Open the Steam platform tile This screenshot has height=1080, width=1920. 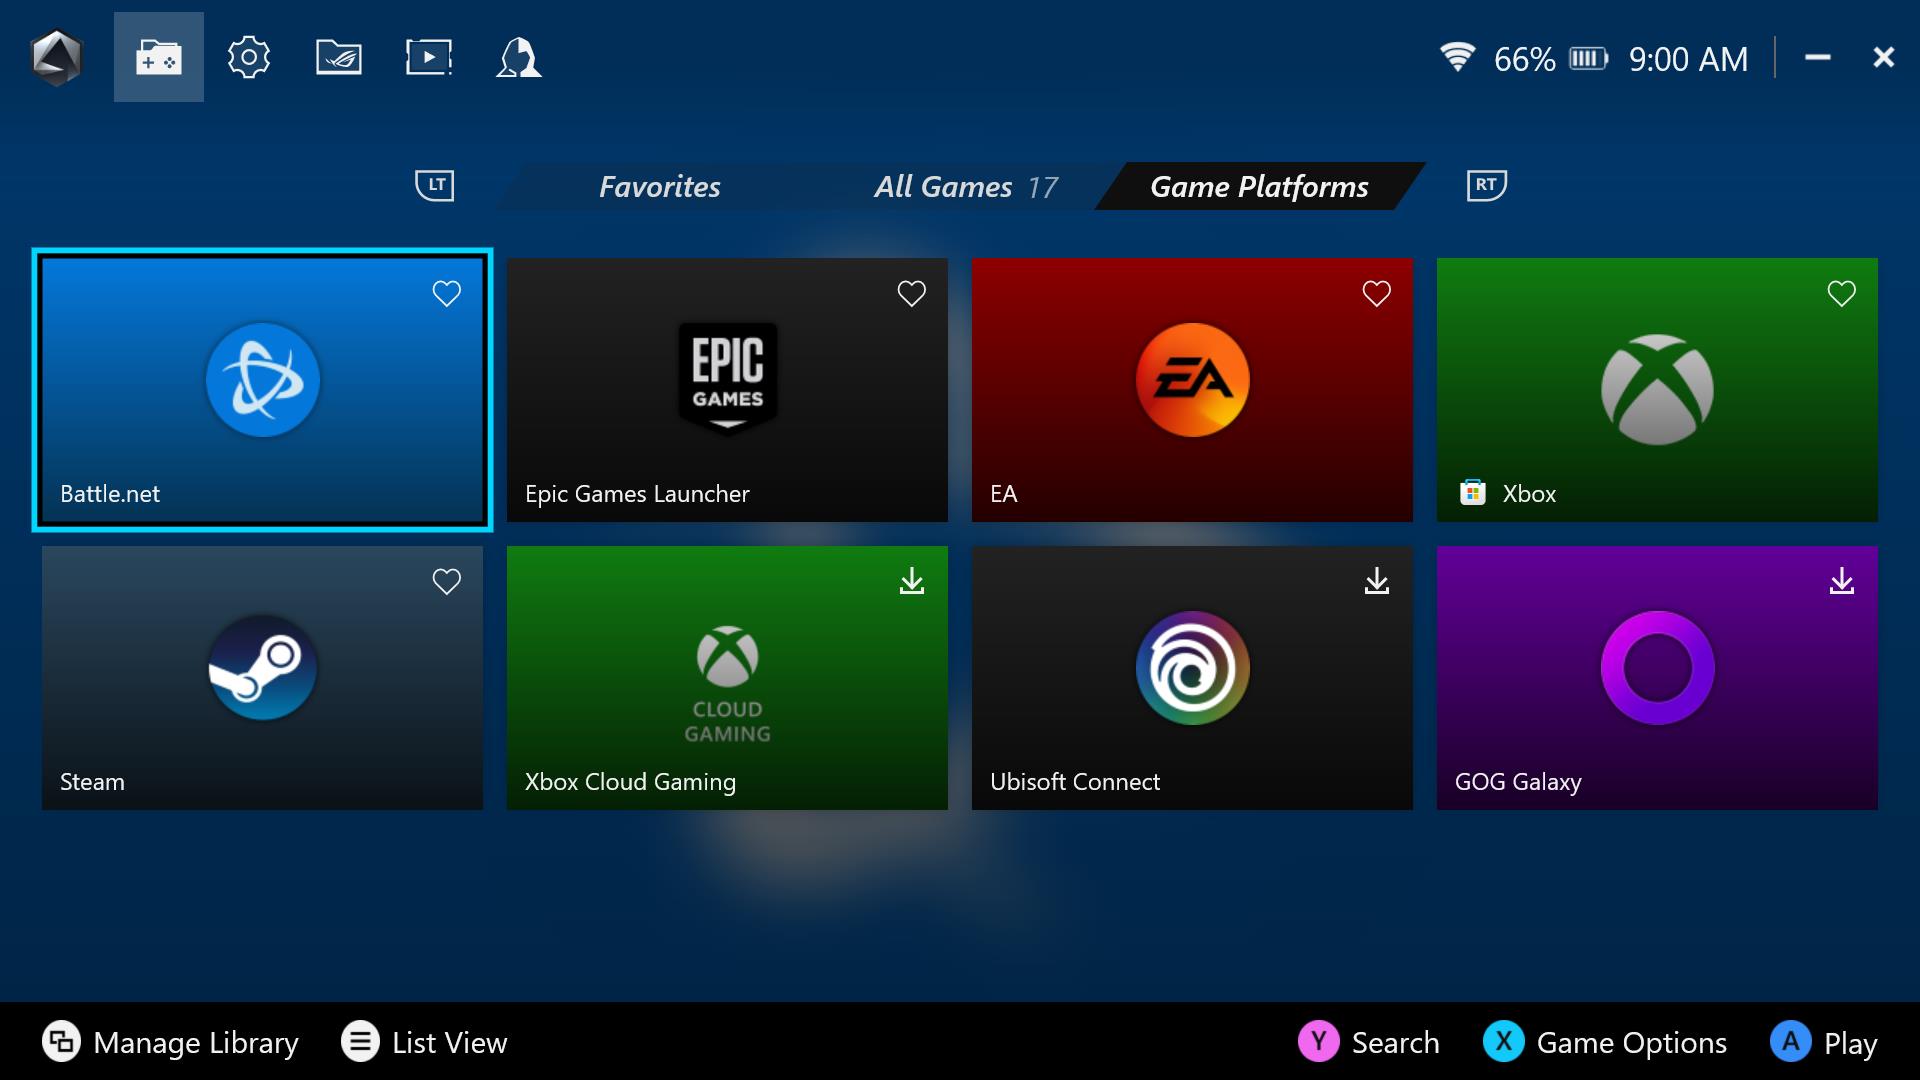[x=262, y=678]
